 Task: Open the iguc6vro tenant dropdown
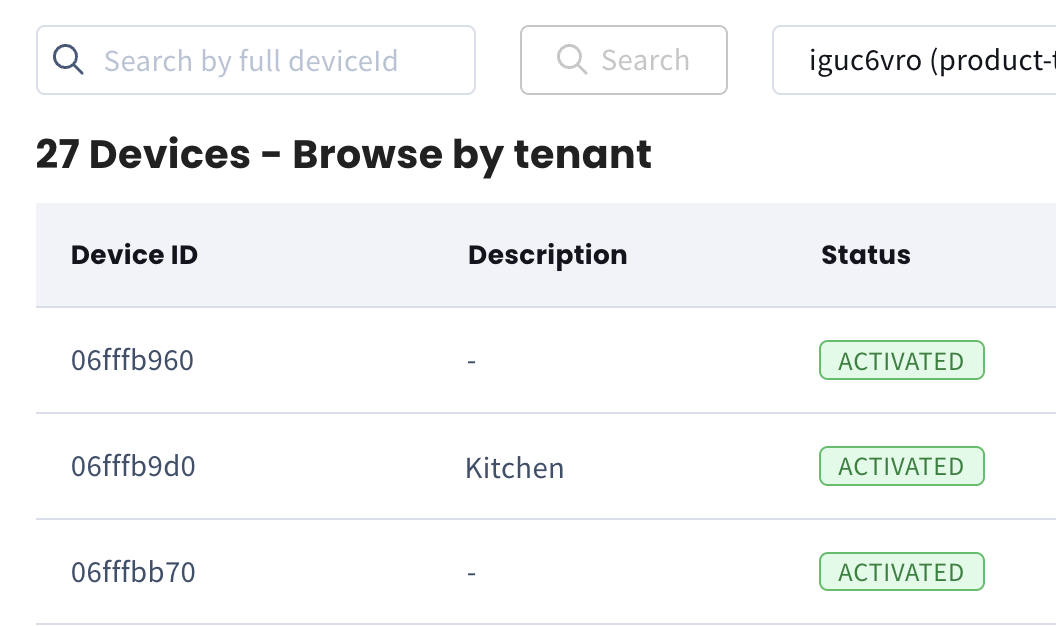click(914, 60)
